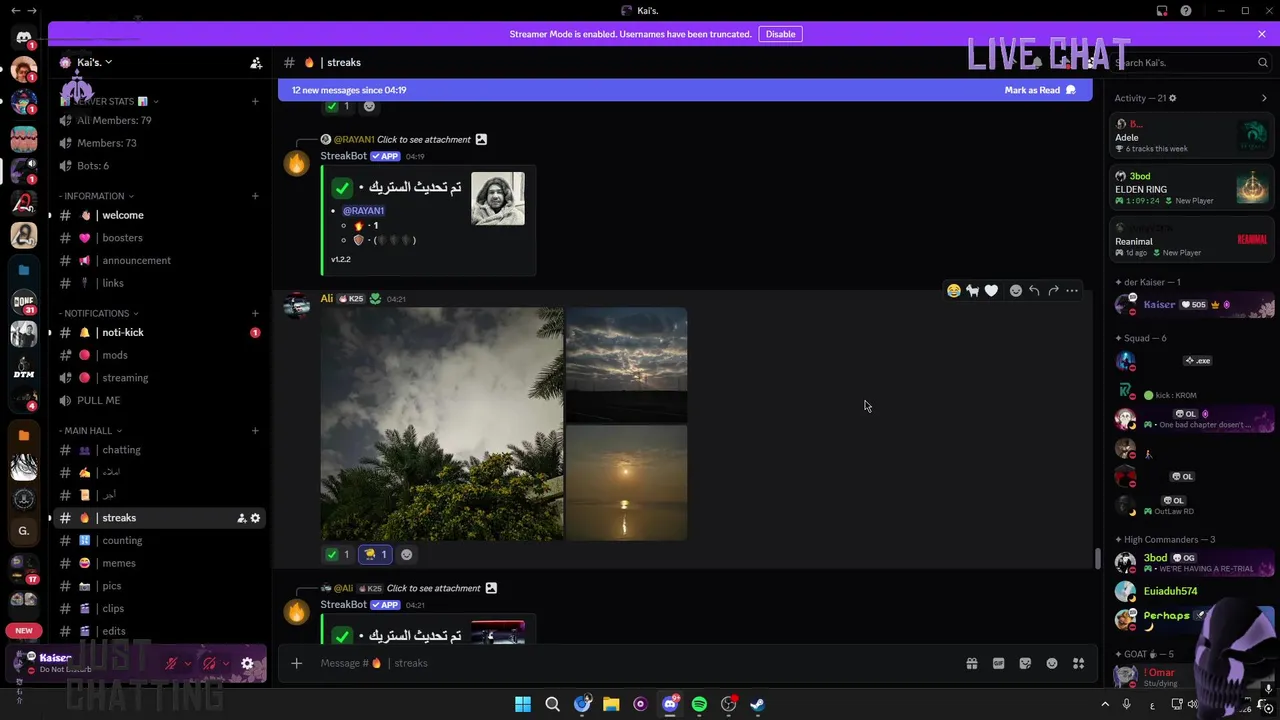The height and width of the screenshot is (720, 1280).
Task: Toggle headphone deafen in user panel
Action: pos(209,663)
